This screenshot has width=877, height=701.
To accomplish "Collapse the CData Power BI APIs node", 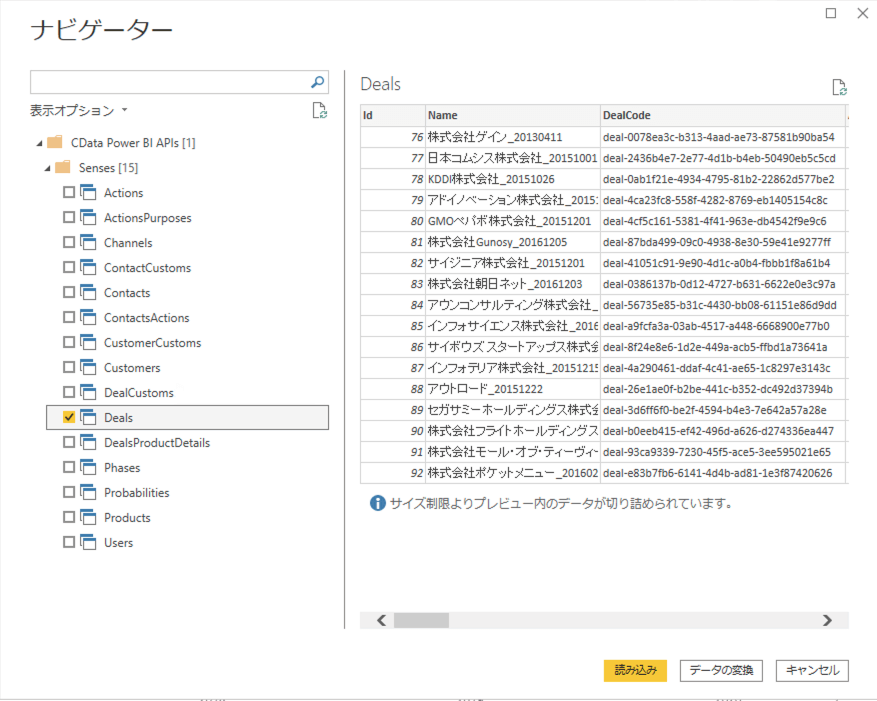I will 38,143.
